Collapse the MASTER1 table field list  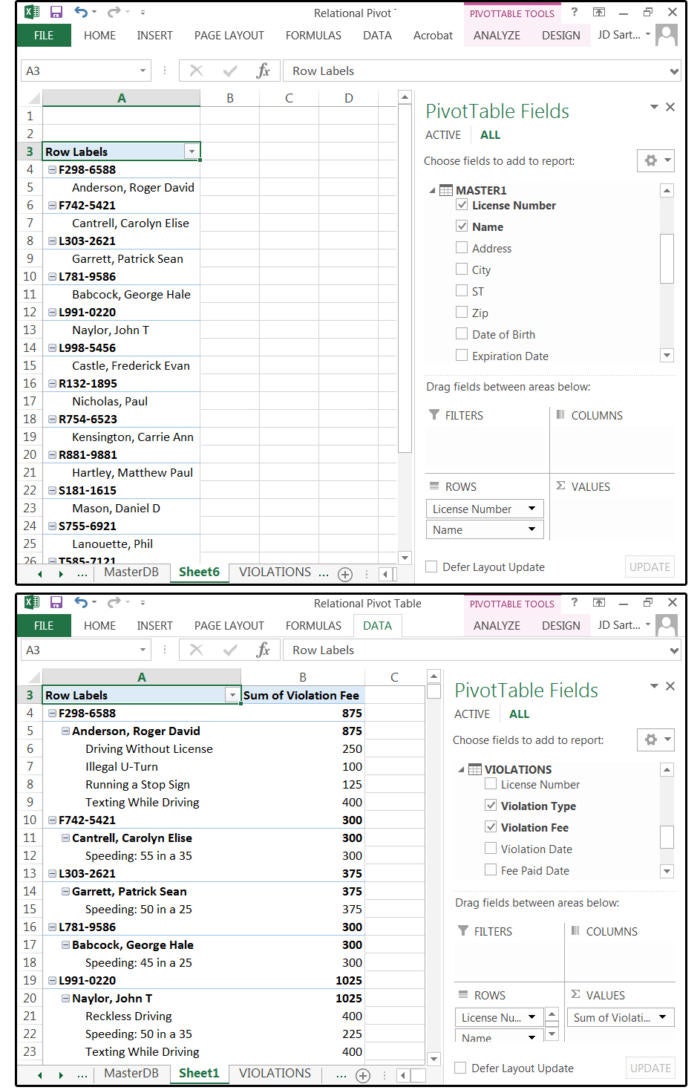pos(432,190)
